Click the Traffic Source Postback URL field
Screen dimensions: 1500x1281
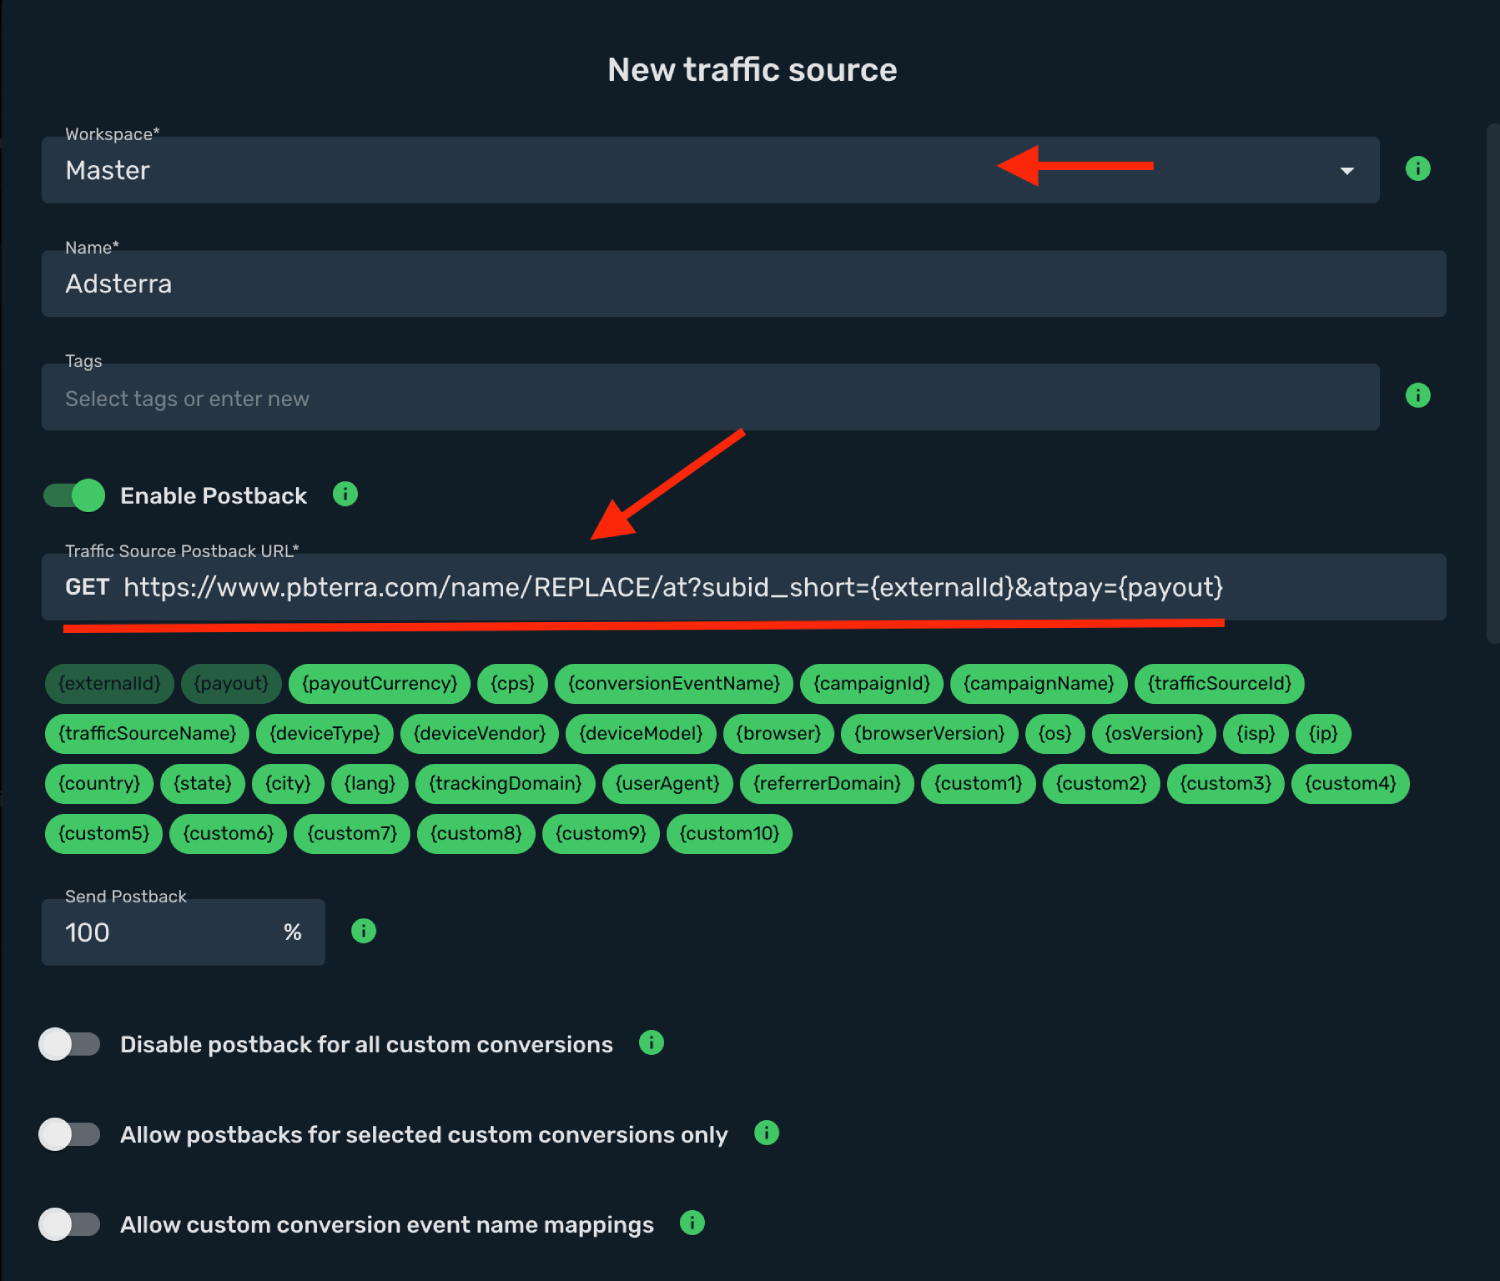tap(744, 587)
